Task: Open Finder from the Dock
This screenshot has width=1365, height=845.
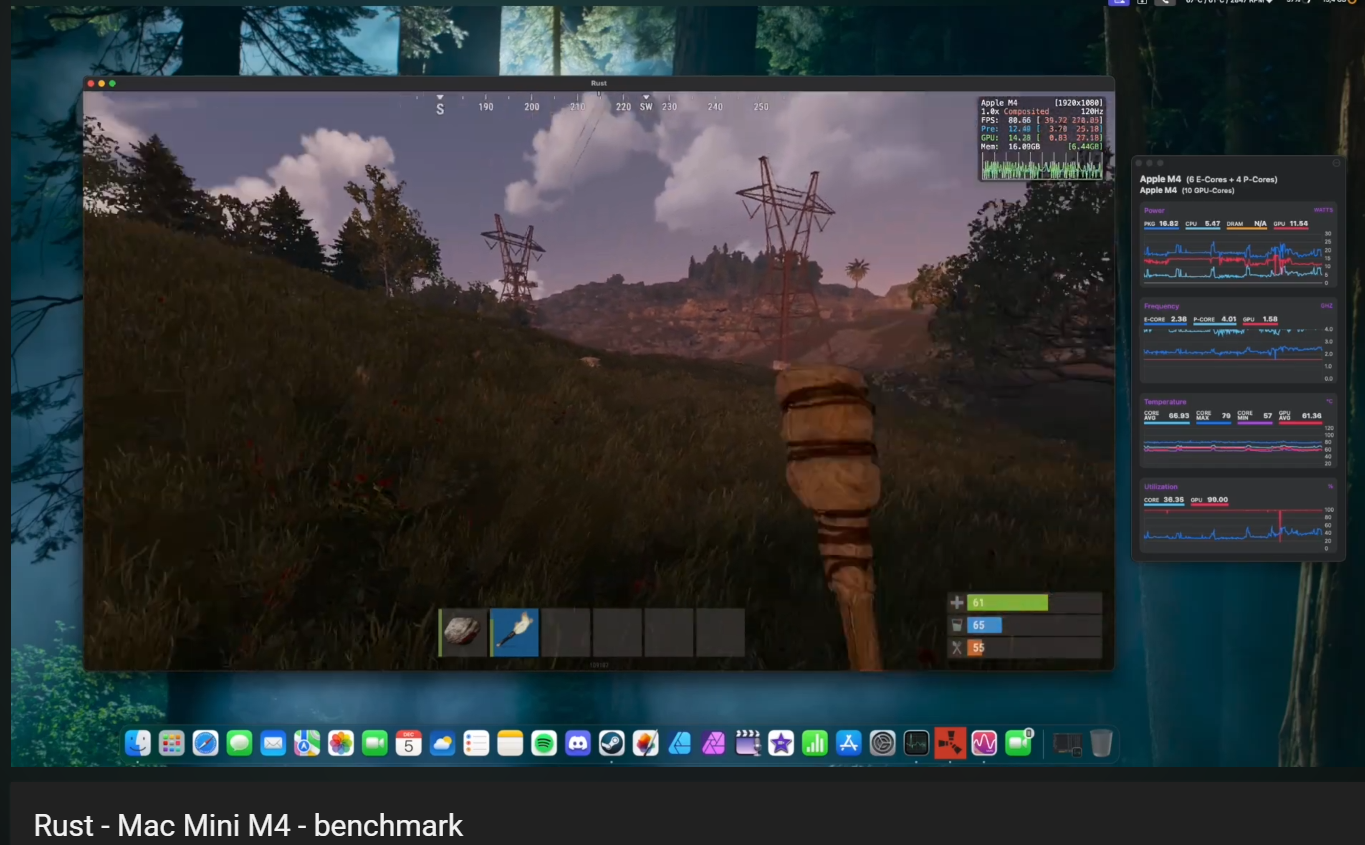Action: (x=138, y=743)
